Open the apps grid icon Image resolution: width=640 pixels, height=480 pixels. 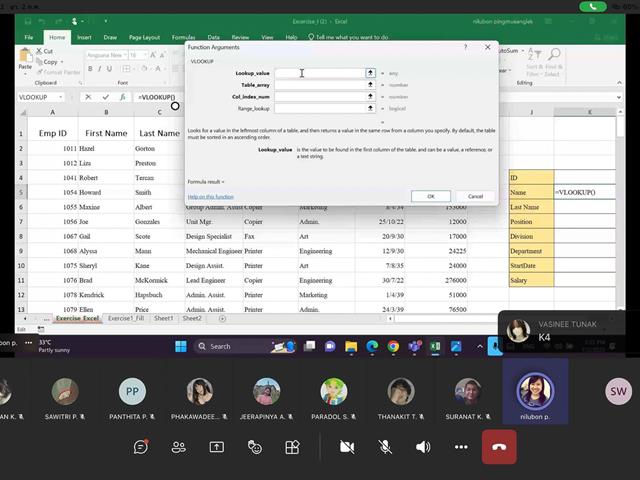(292, 447)
